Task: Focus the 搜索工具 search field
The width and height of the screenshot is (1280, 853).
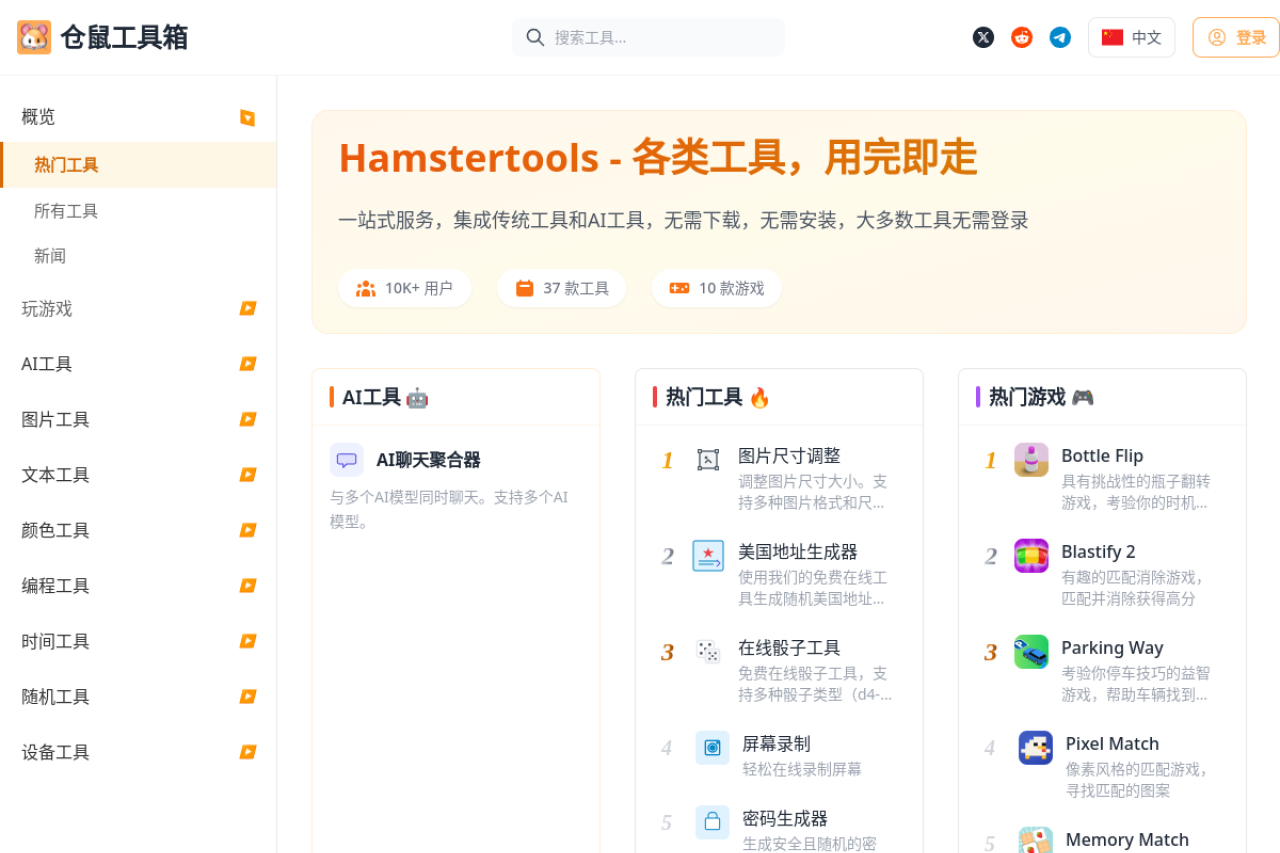Action: point(648,37)
